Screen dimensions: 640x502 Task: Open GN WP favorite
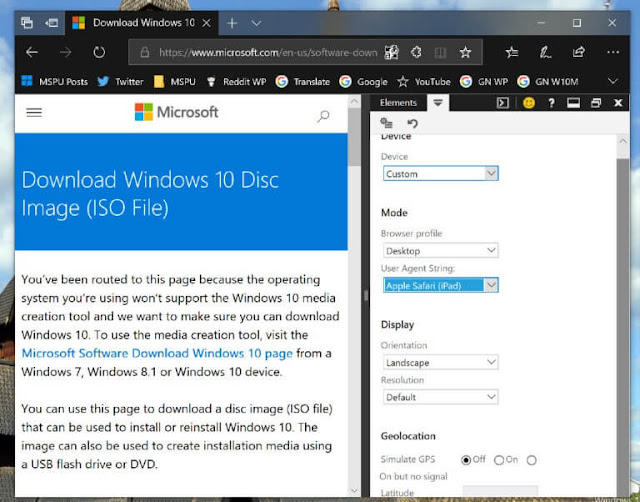[483, 82]
